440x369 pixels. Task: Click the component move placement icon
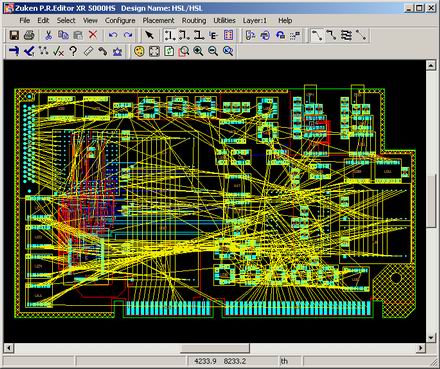(x=250, y=35)
